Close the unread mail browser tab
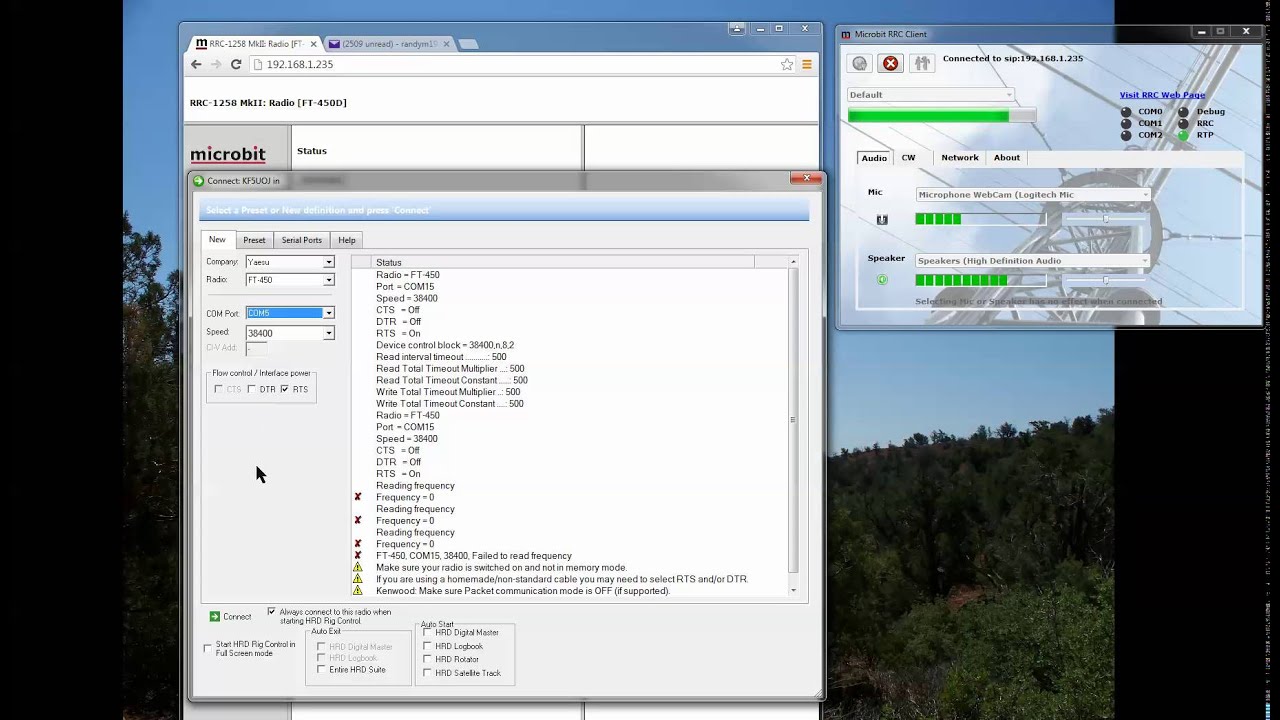 [x=446, y=44]
